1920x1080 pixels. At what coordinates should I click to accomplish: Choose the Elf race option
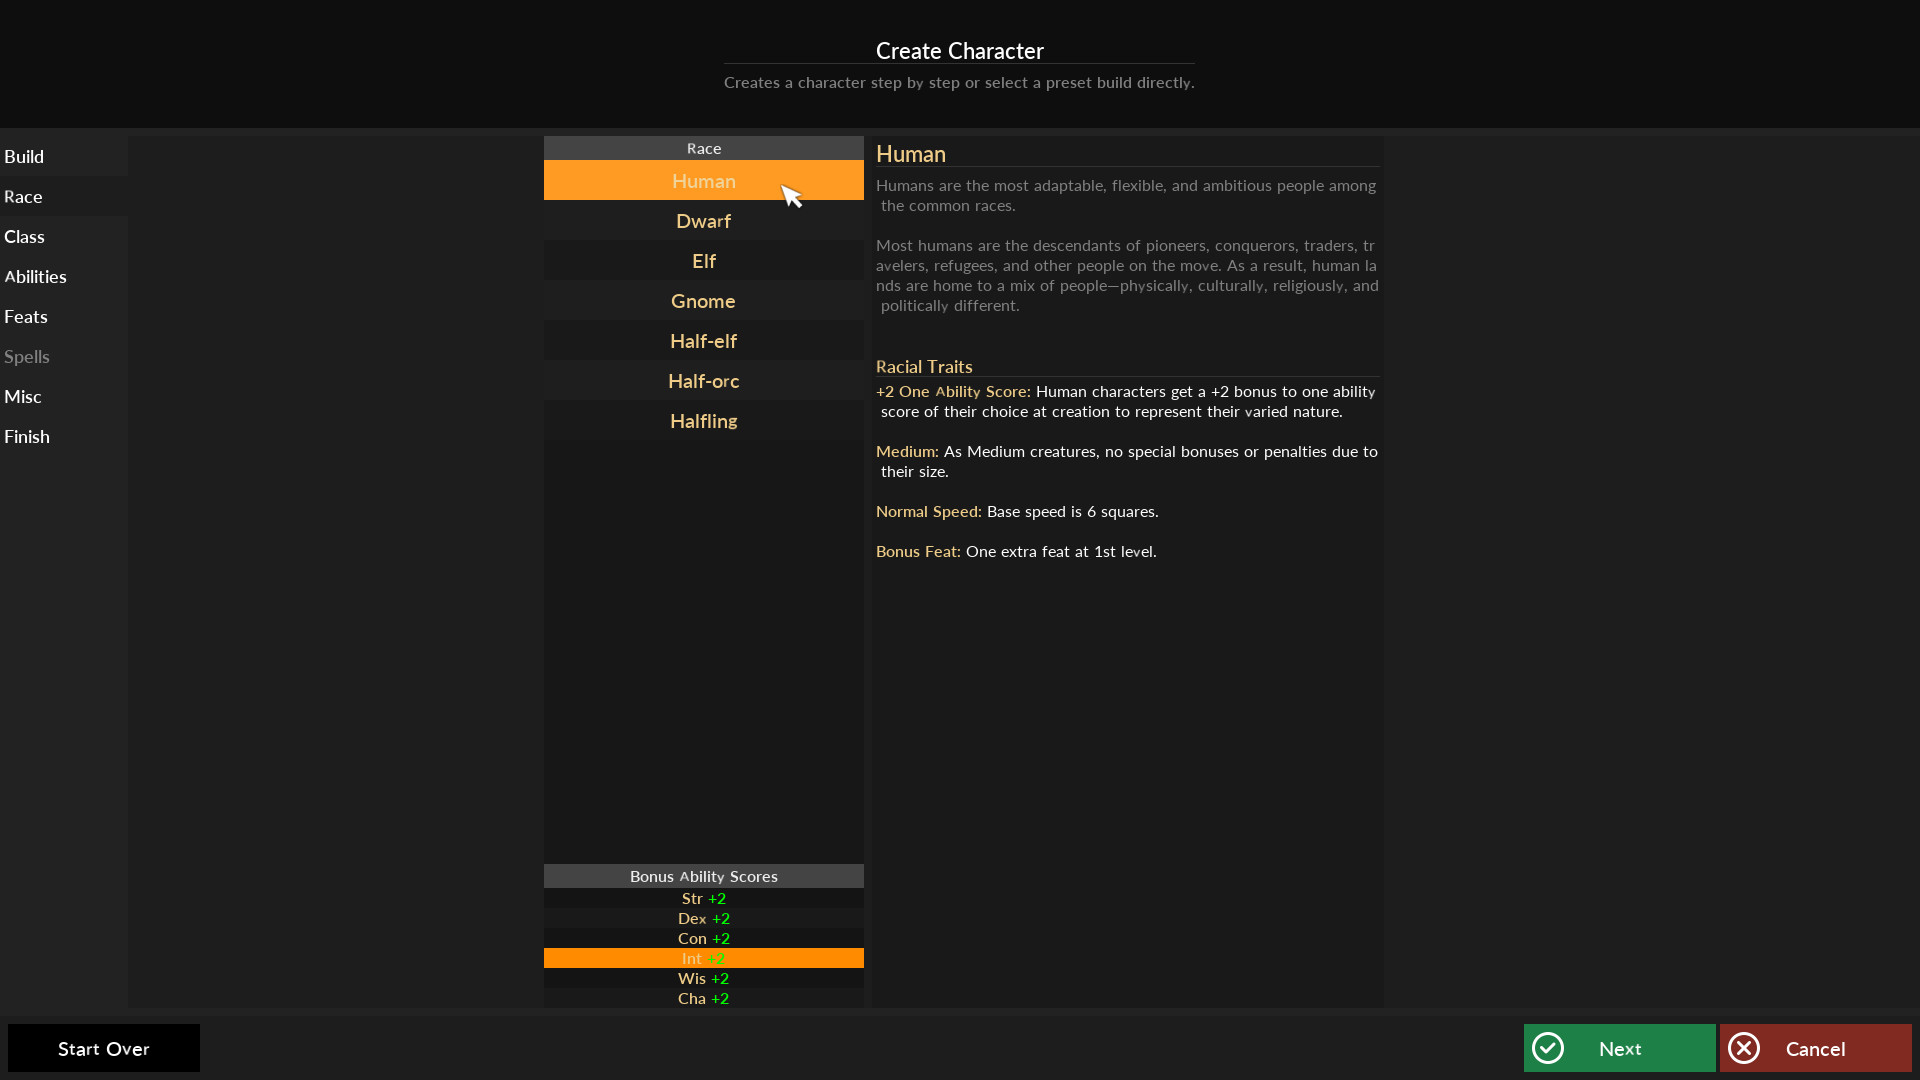tap(703, 261)
